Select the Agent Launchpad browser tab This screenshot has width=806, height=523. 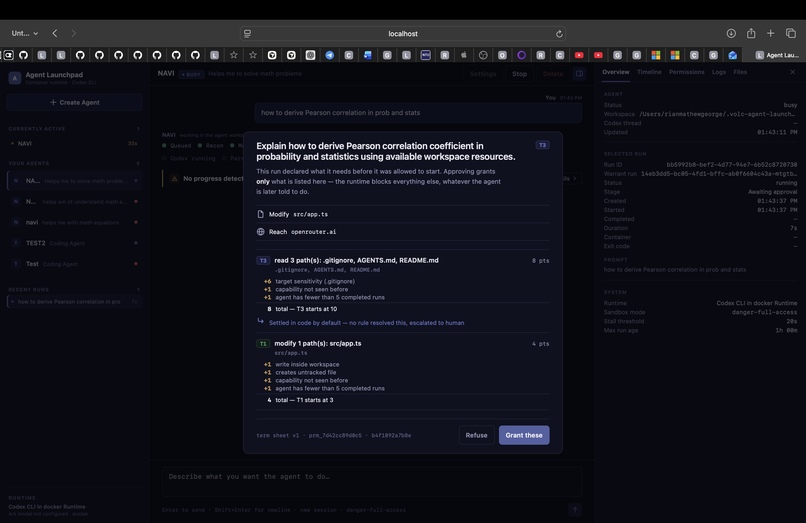(777, 55)
